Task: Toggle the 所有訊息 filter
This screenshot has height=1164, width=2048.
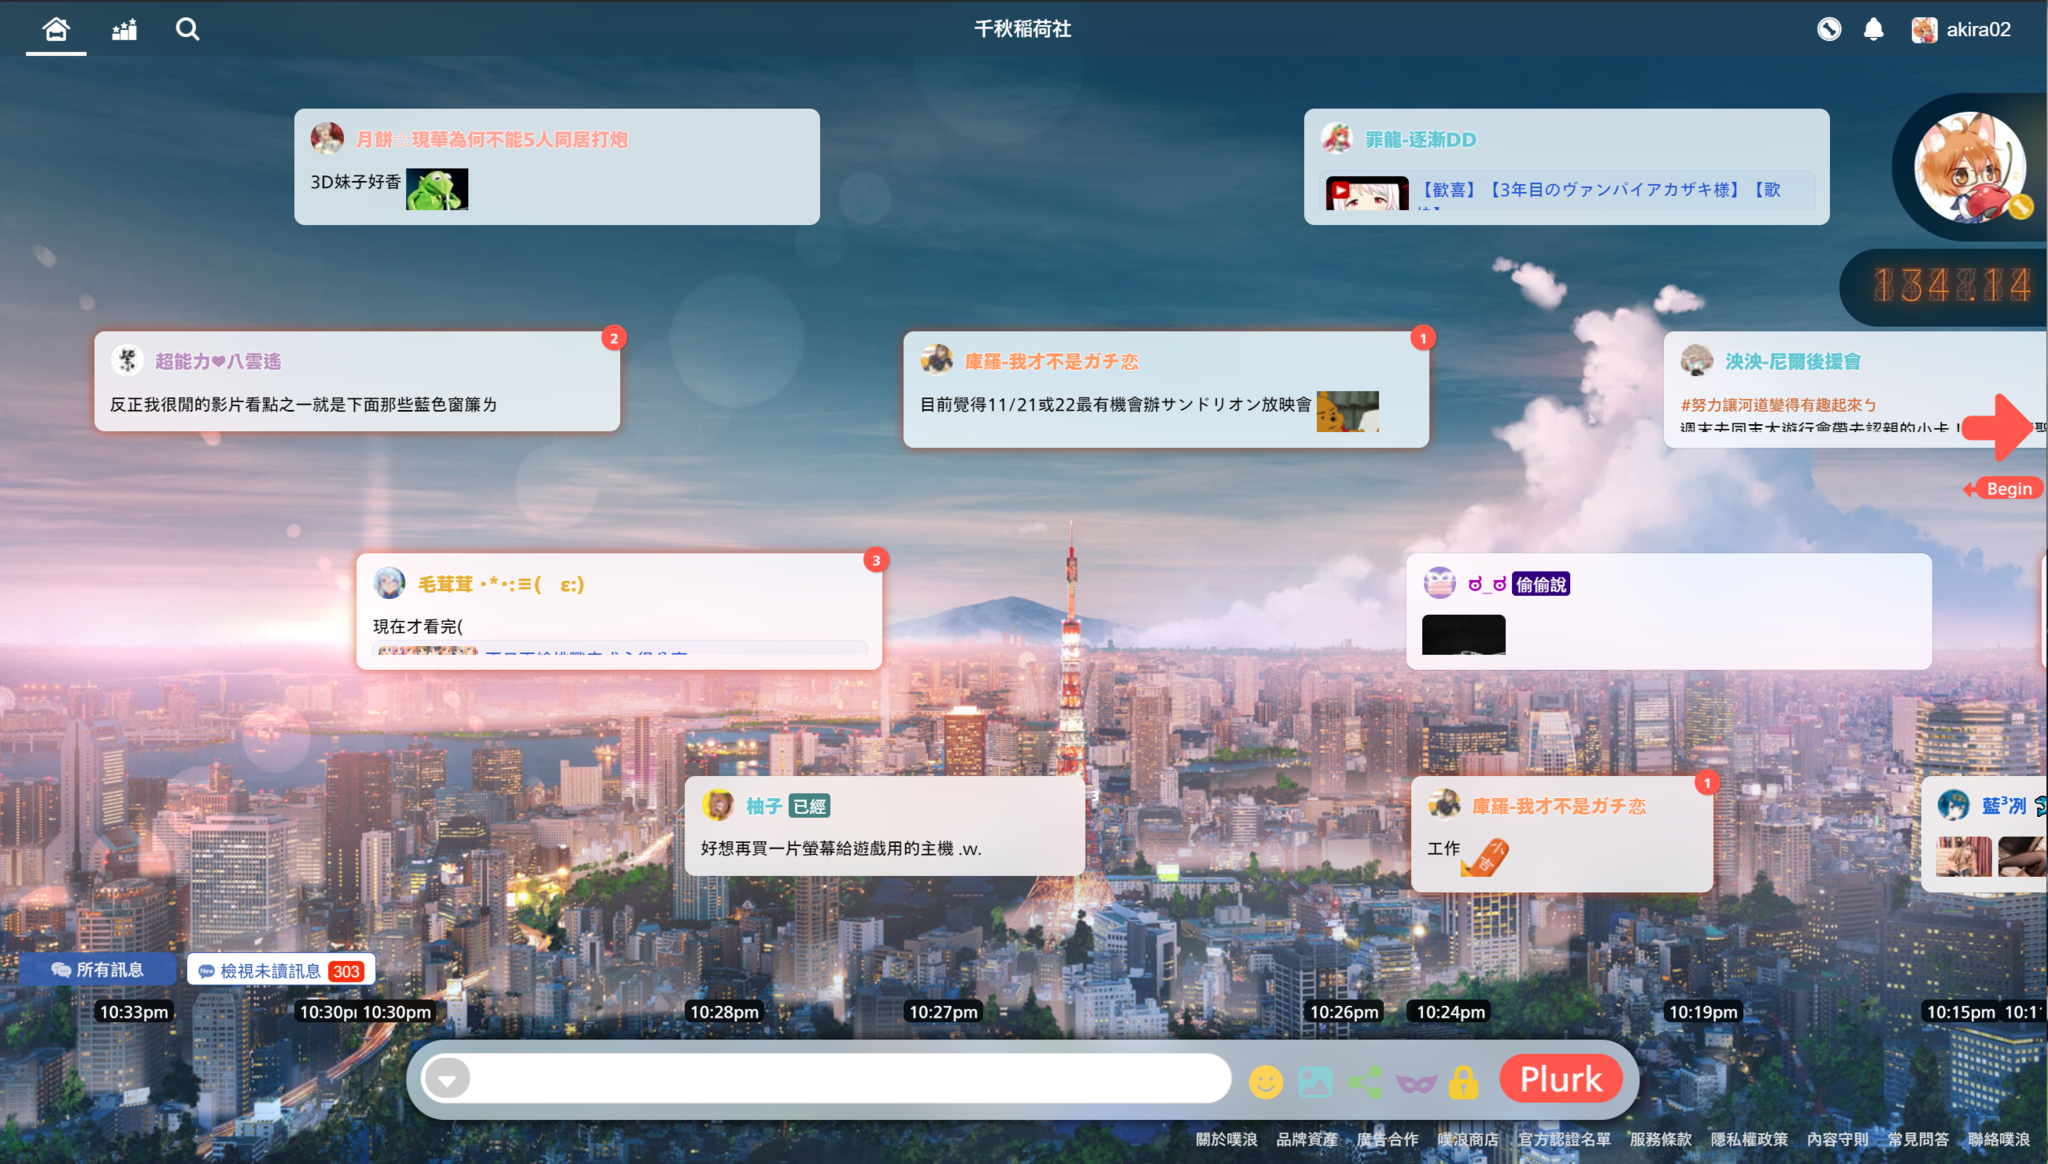Action: point(98,969)
